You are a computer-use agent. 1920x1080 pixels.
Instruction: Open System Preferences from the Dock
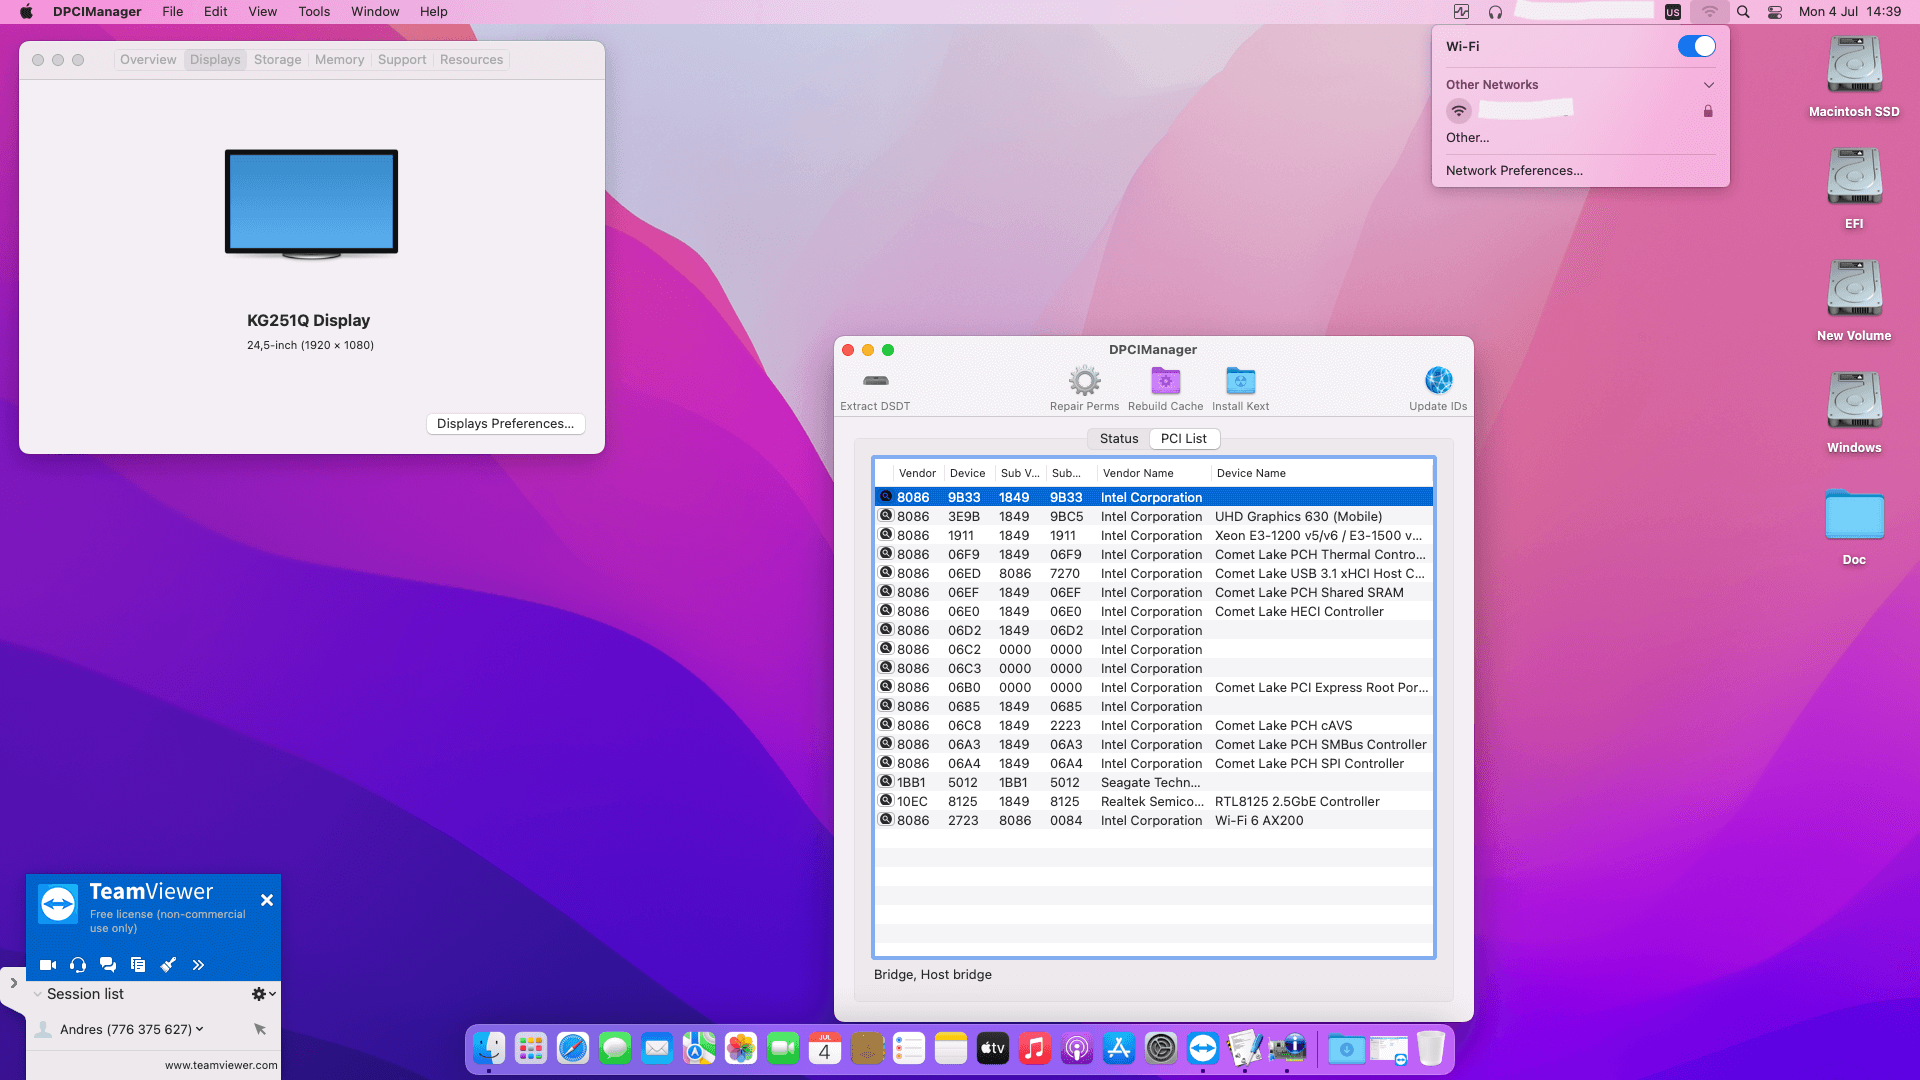1161,1048
